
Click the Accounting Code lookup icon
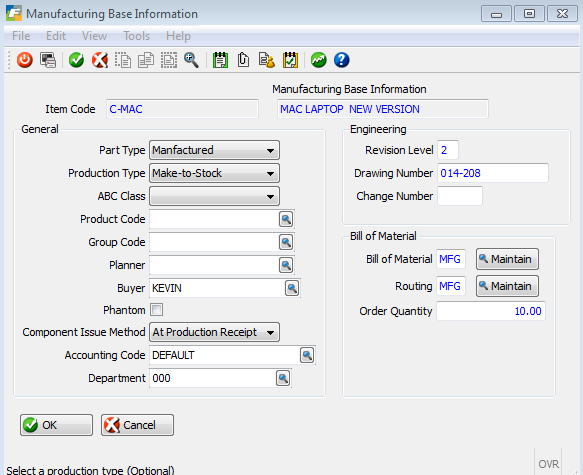pyautogui.click(x=307, y=355)
